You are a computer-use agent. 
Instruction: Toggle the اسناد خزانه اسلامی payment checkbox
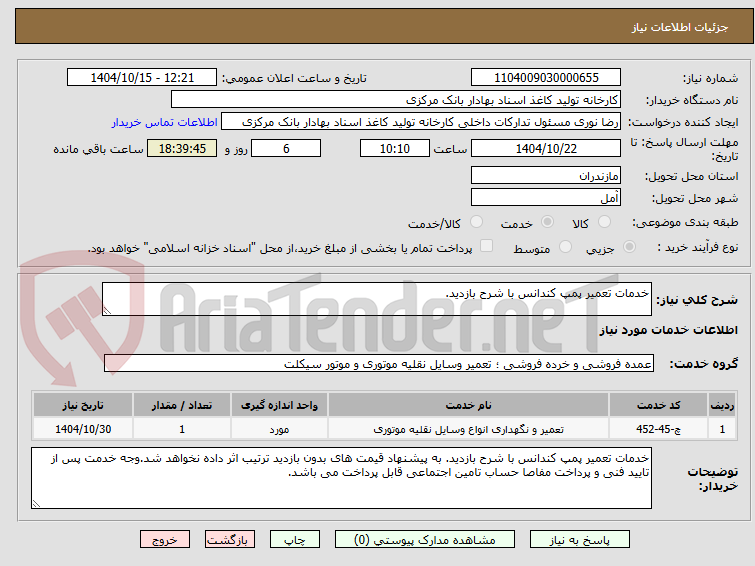486,246
